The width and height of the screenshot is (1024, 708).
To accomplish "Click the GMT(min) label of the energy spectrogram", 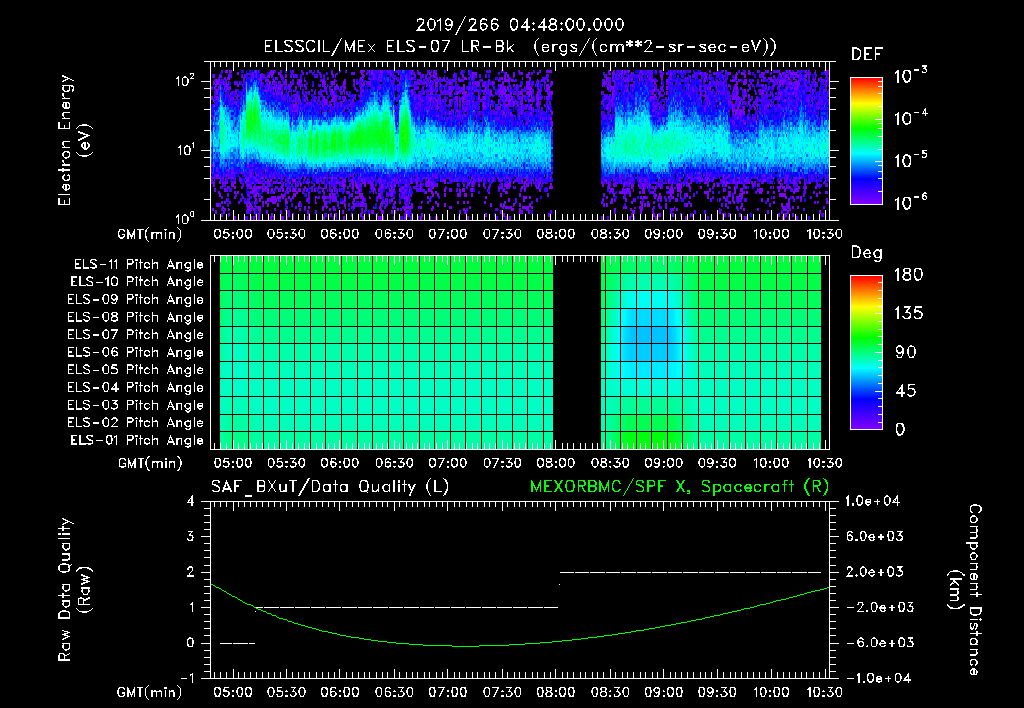I will point(150,234).
